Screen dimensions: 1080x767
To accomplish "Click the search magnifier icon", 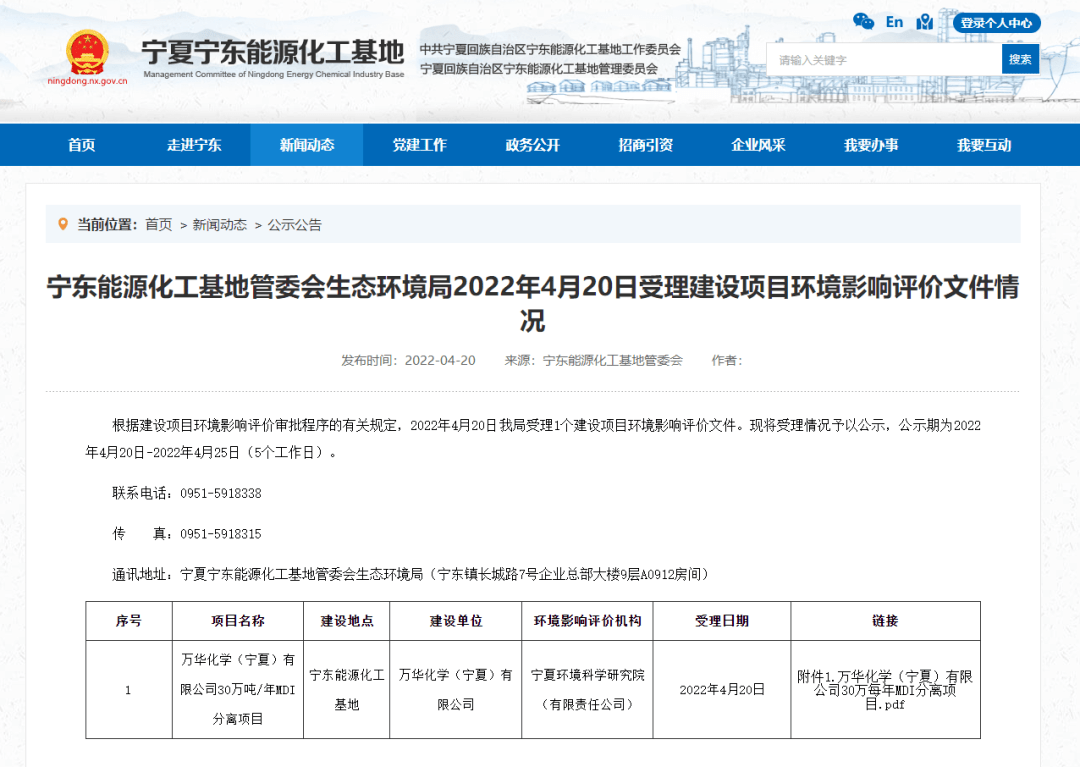I will (x=1020, y=59).
